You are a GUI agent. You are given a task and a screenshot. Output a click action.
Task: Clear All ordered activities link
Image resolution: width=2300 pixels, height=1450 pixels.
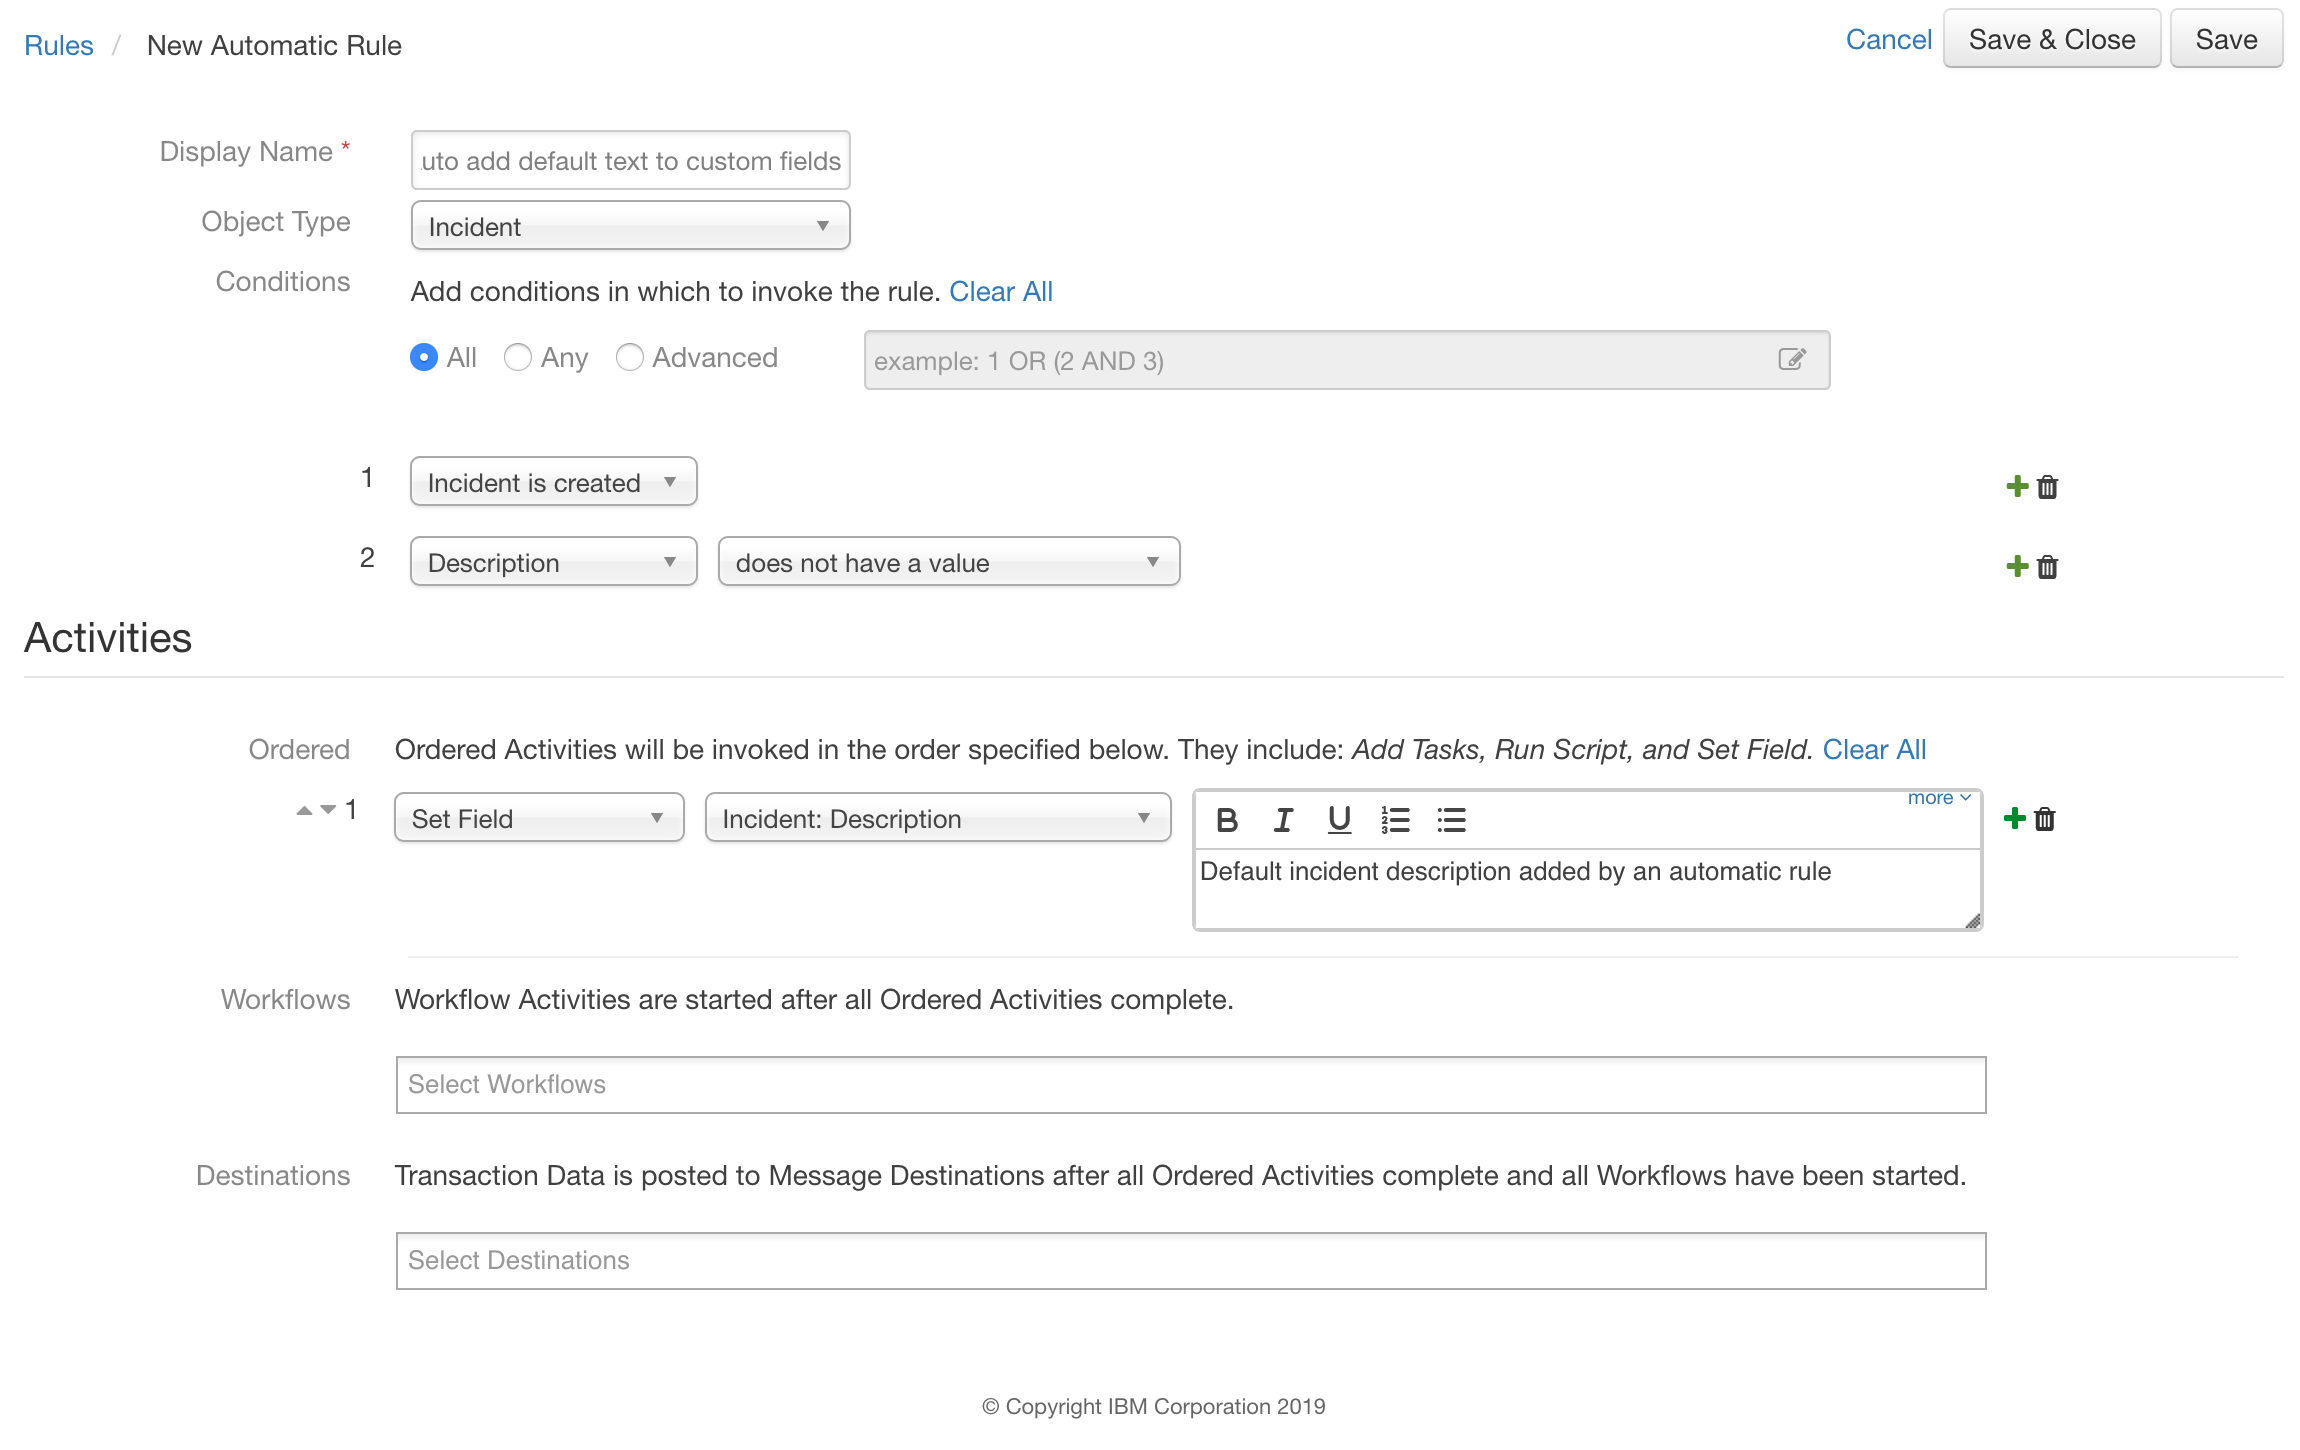pyautogui.click(x=1874, y=749)
